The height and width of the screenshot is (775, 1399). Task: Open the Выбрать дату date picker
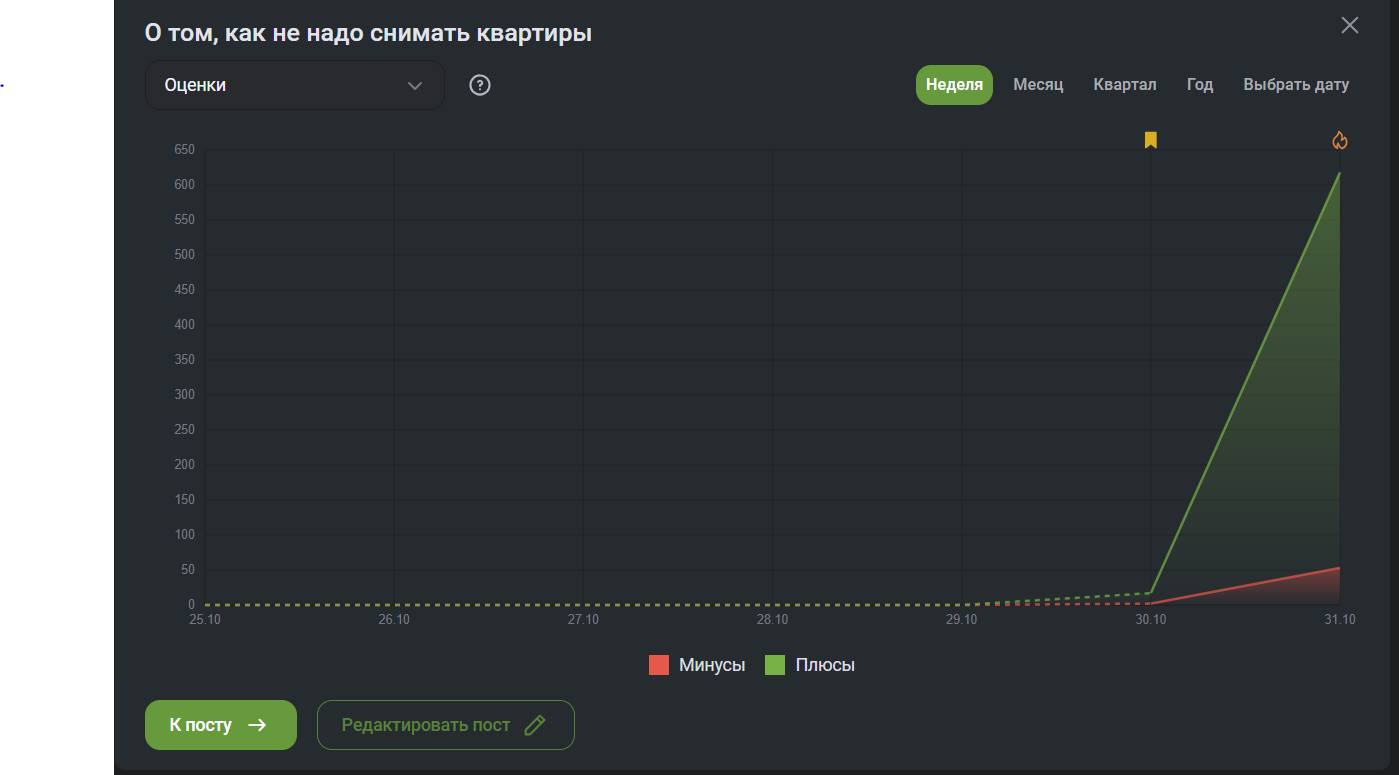[1296, 85]
